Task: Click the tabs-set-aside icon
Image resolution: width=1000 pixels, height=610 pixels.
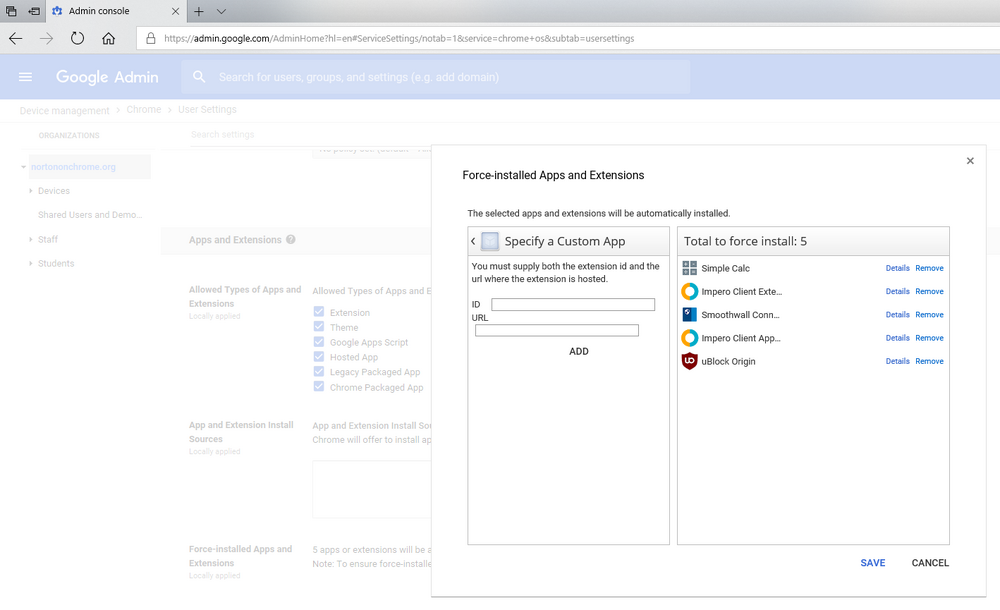Action: point(11,11)
